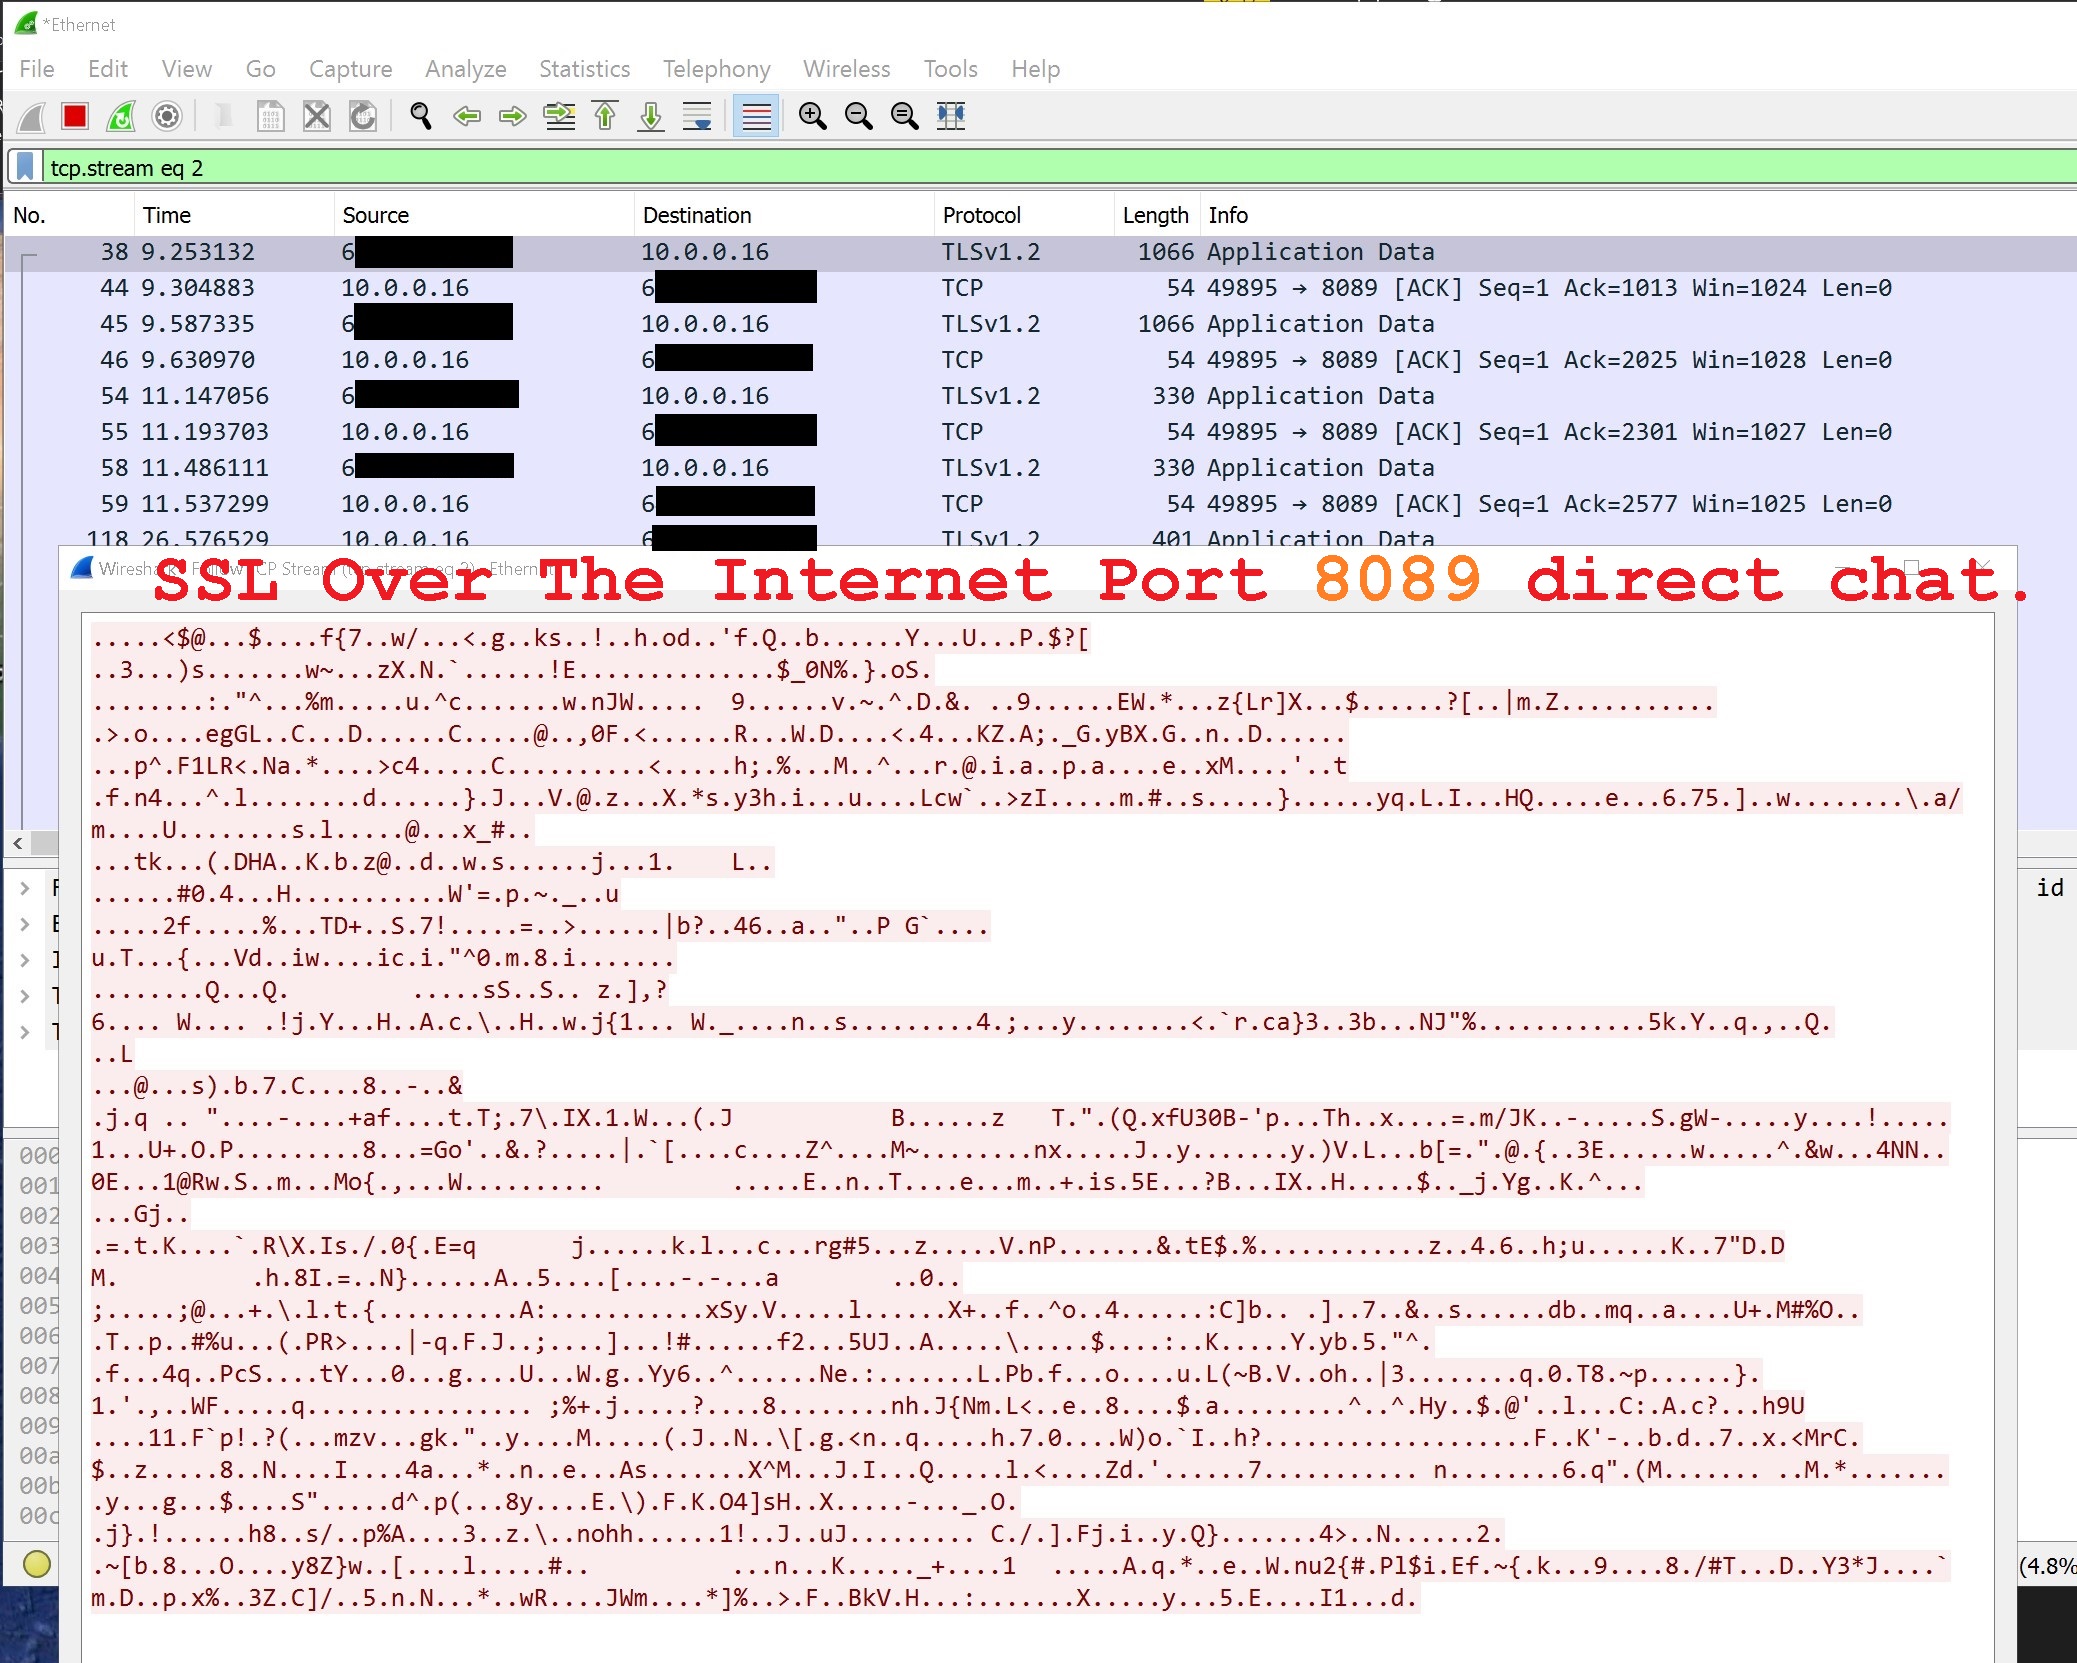Open capture options gear icon
The image size is (2077, 1663).
point(167,117)
